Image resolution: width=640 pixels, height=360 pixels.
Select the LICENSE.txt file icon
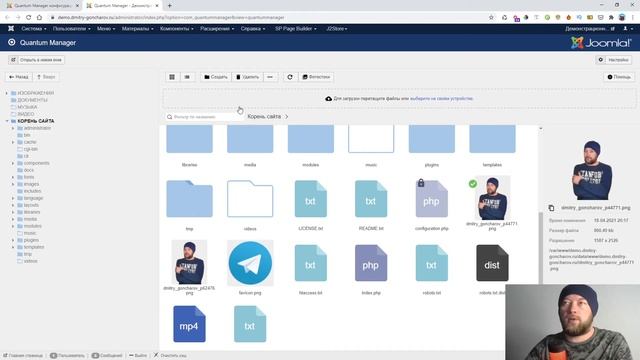pyautogui.click(x=311, y=199)
